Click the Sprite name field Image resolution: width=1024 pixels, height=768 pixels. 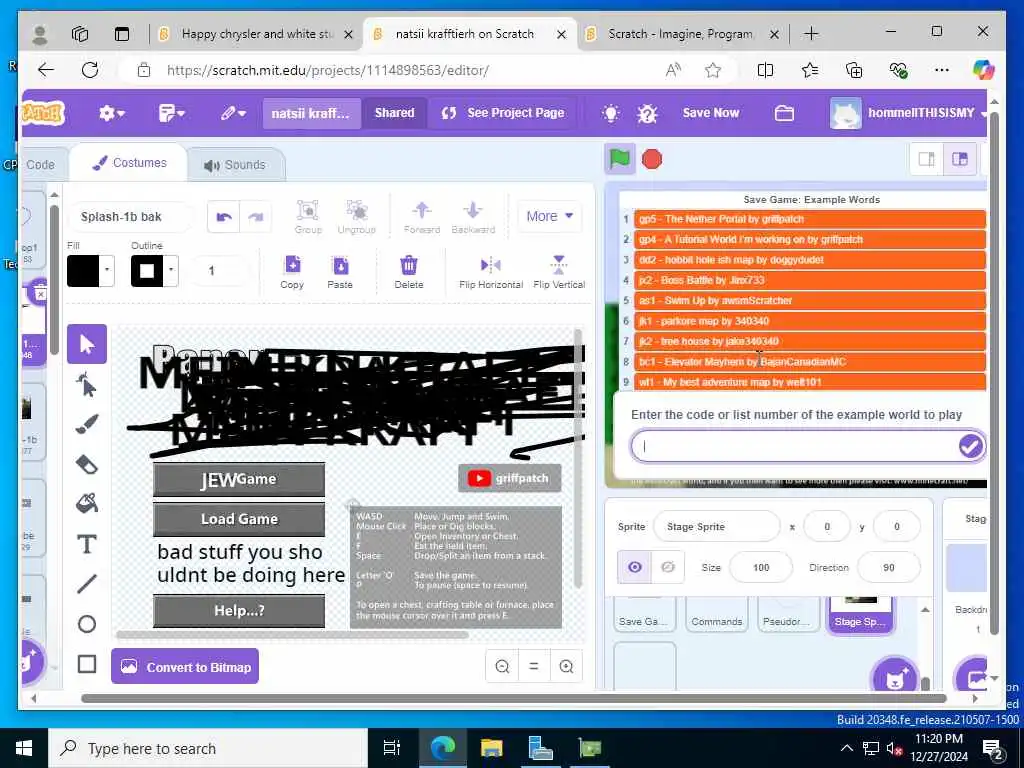[x=716, y=526]
